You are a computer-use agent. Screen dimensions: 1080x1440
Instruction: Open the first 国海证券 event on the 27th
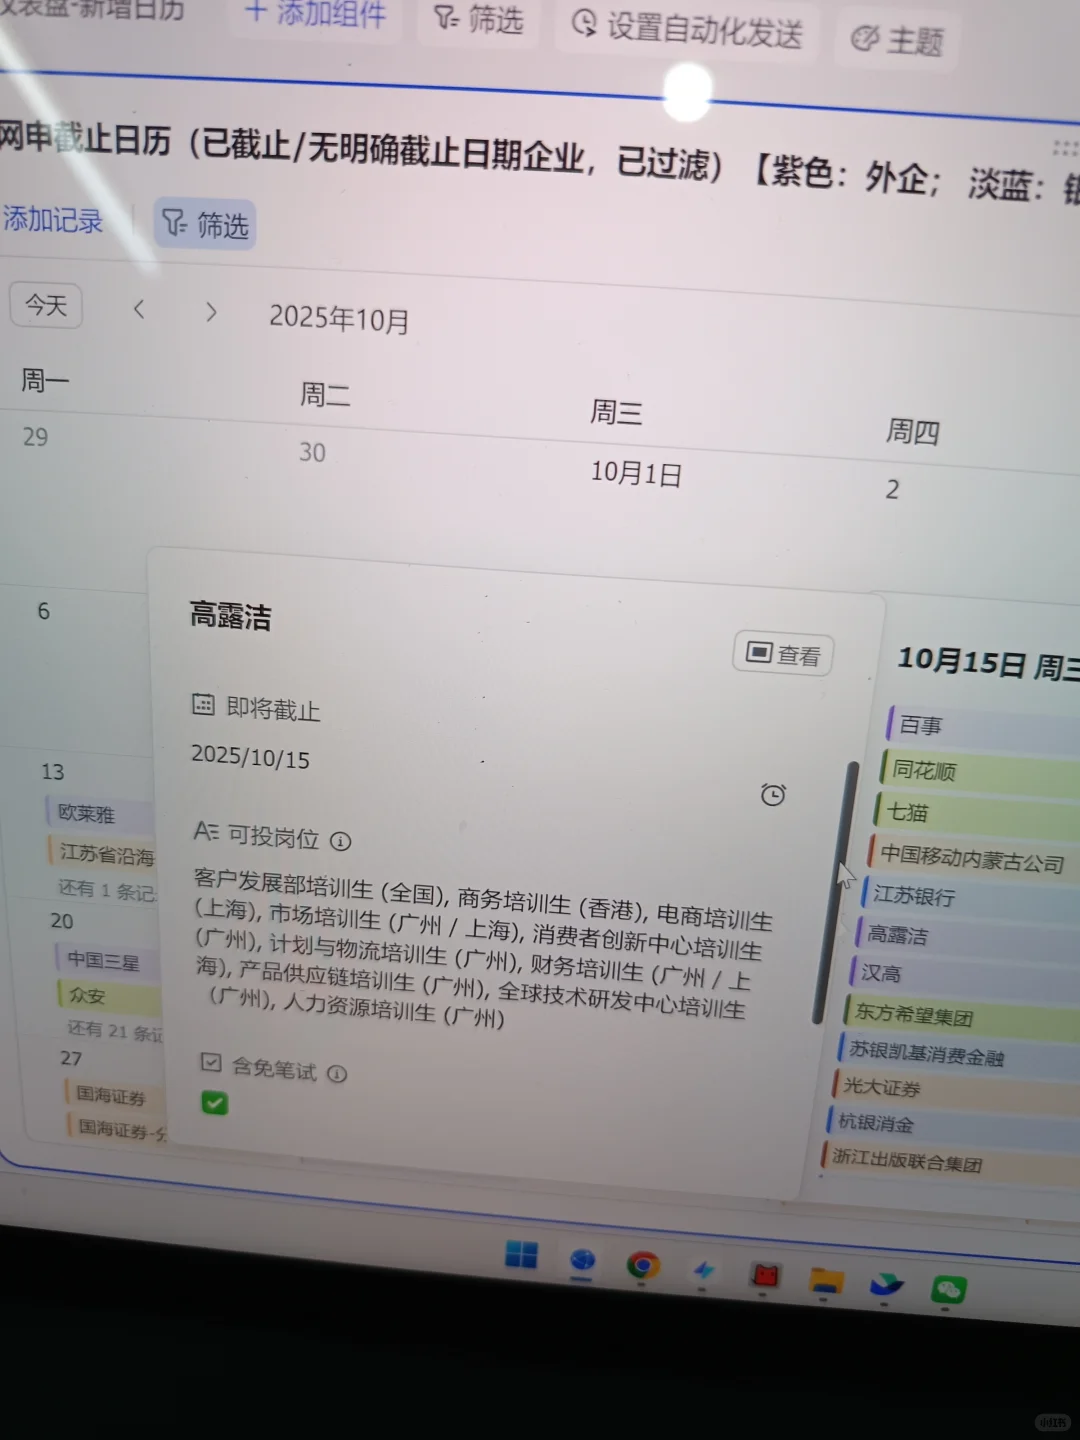click(115, 1096)
